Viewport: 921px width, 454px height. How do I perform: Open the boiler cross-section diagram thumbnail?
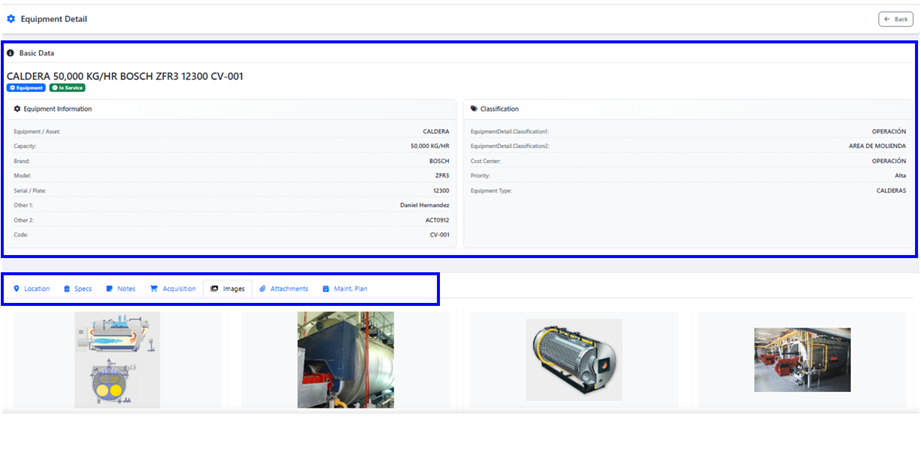pos(117,359)
